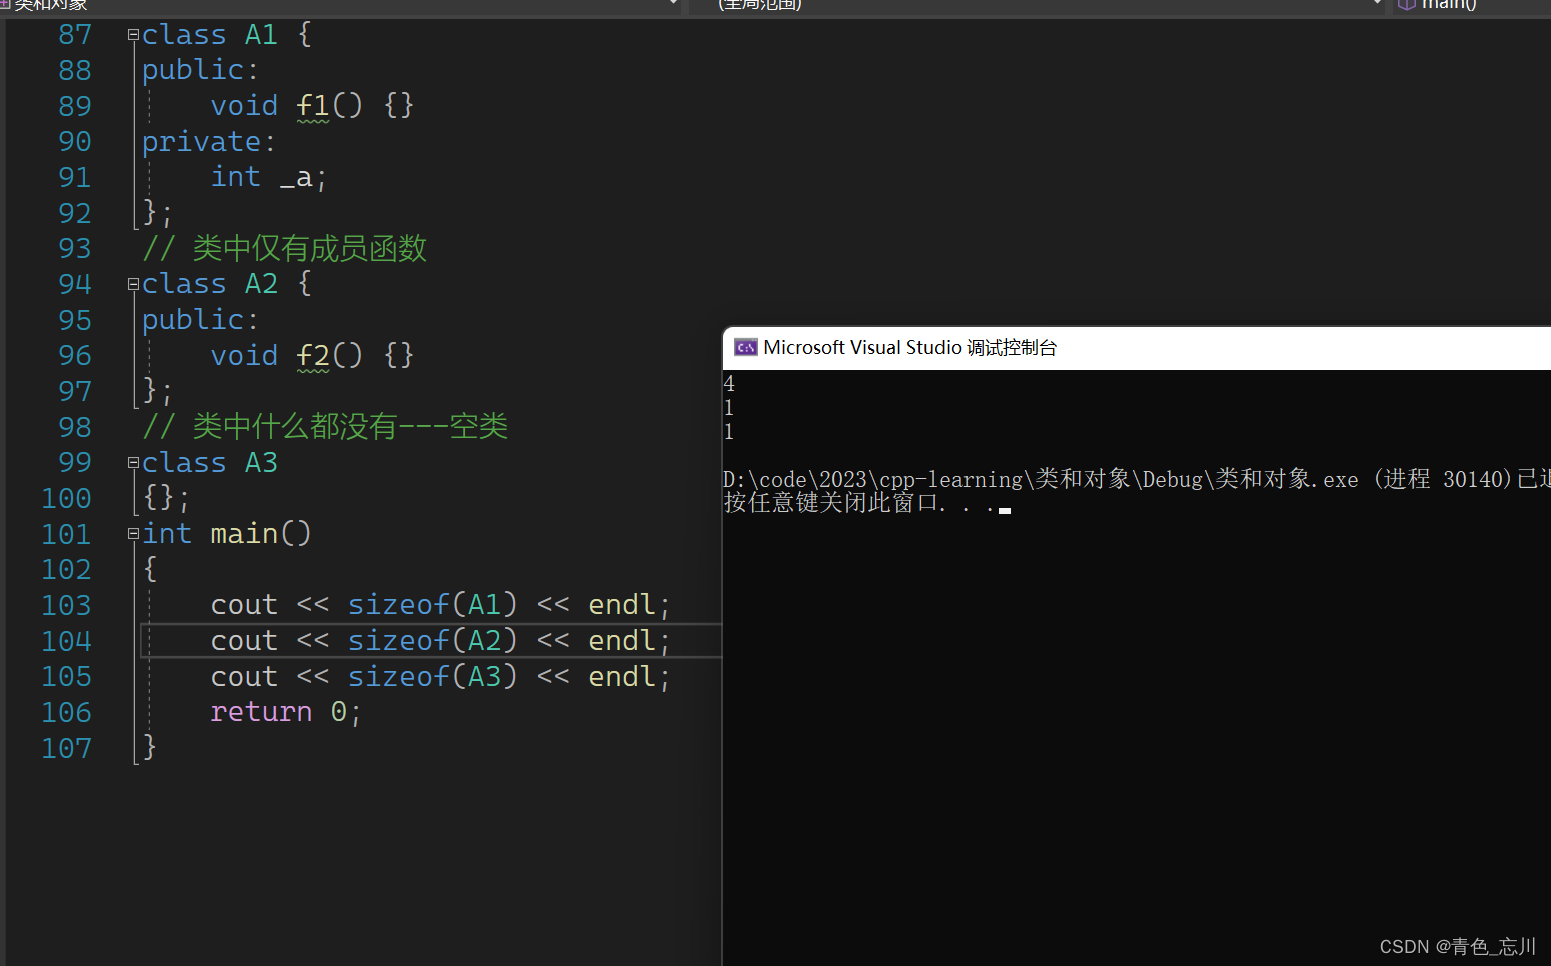The image size is (1551, 966).
Task: Click the class A3 declaration text
Action: click(x=210, y=463)
